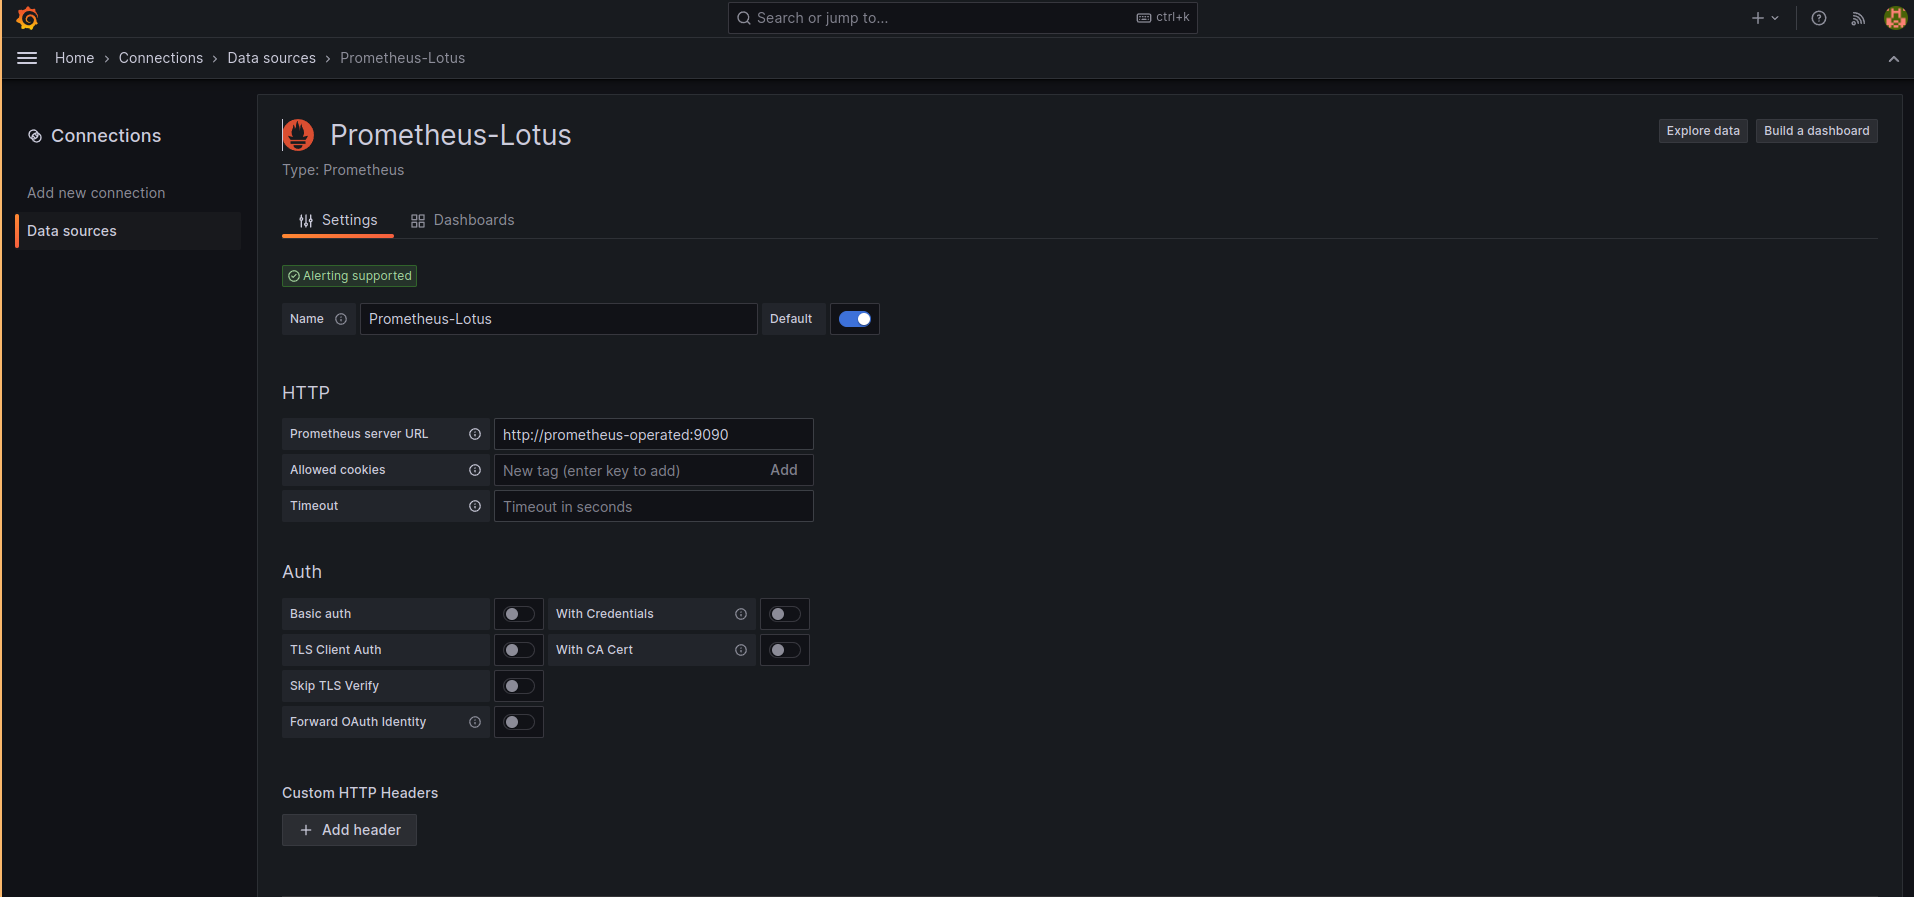Disable the Default data source toggle

854,319
